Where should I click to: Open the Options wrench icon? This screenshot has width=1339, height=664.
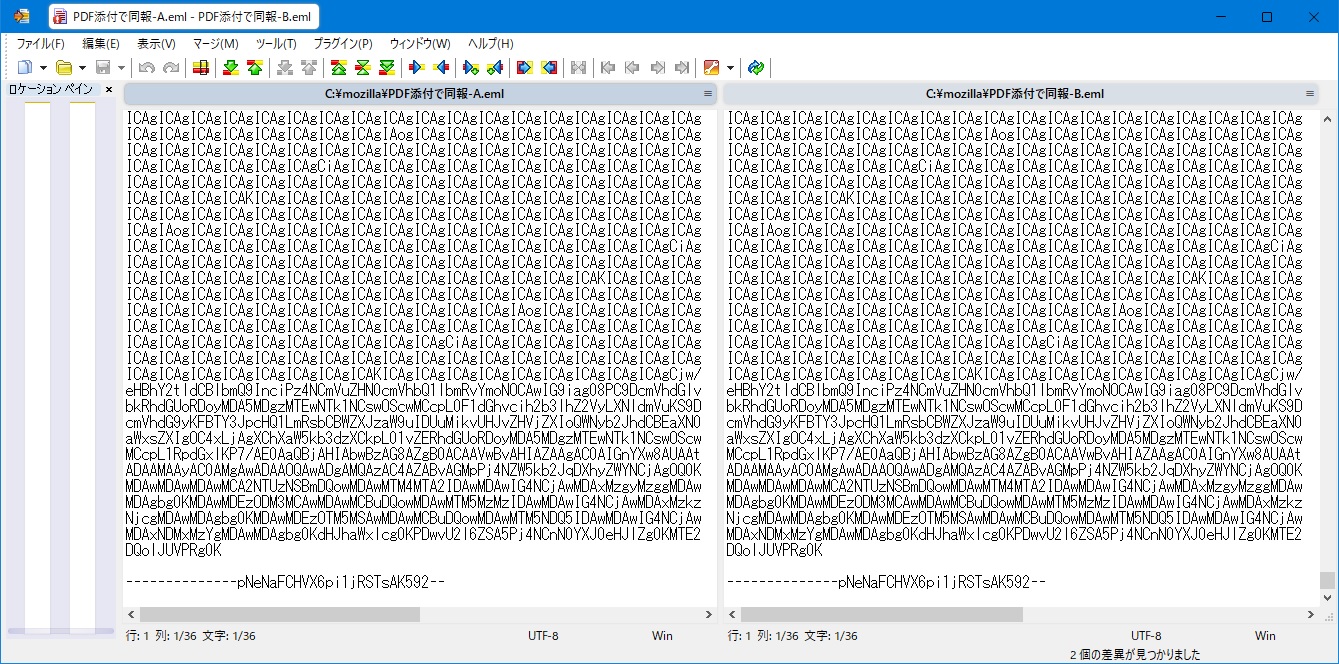coord(711,68)
